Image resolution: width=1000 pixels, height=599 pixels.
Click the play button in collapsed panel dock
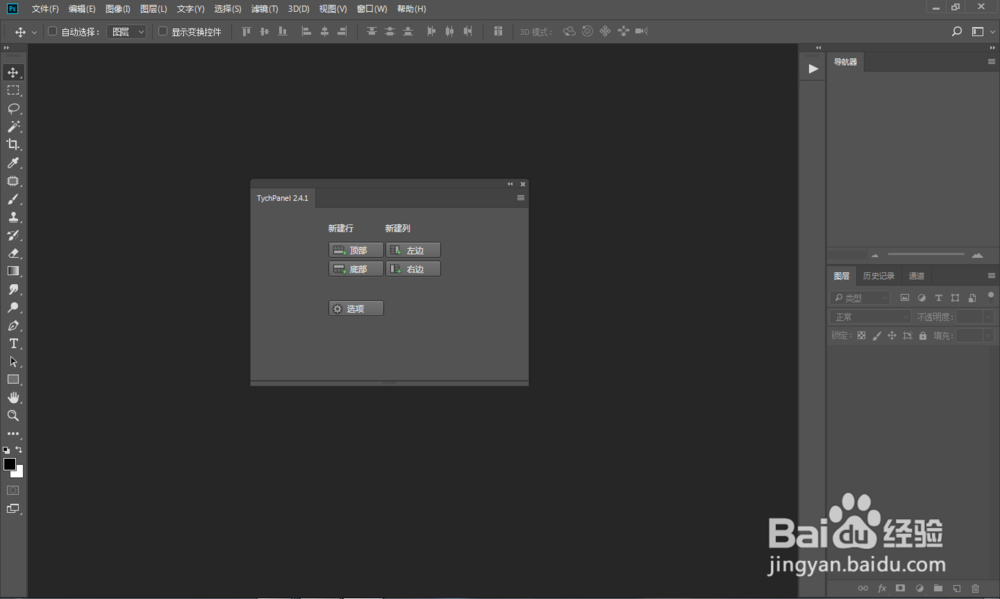tap(812, 69)
